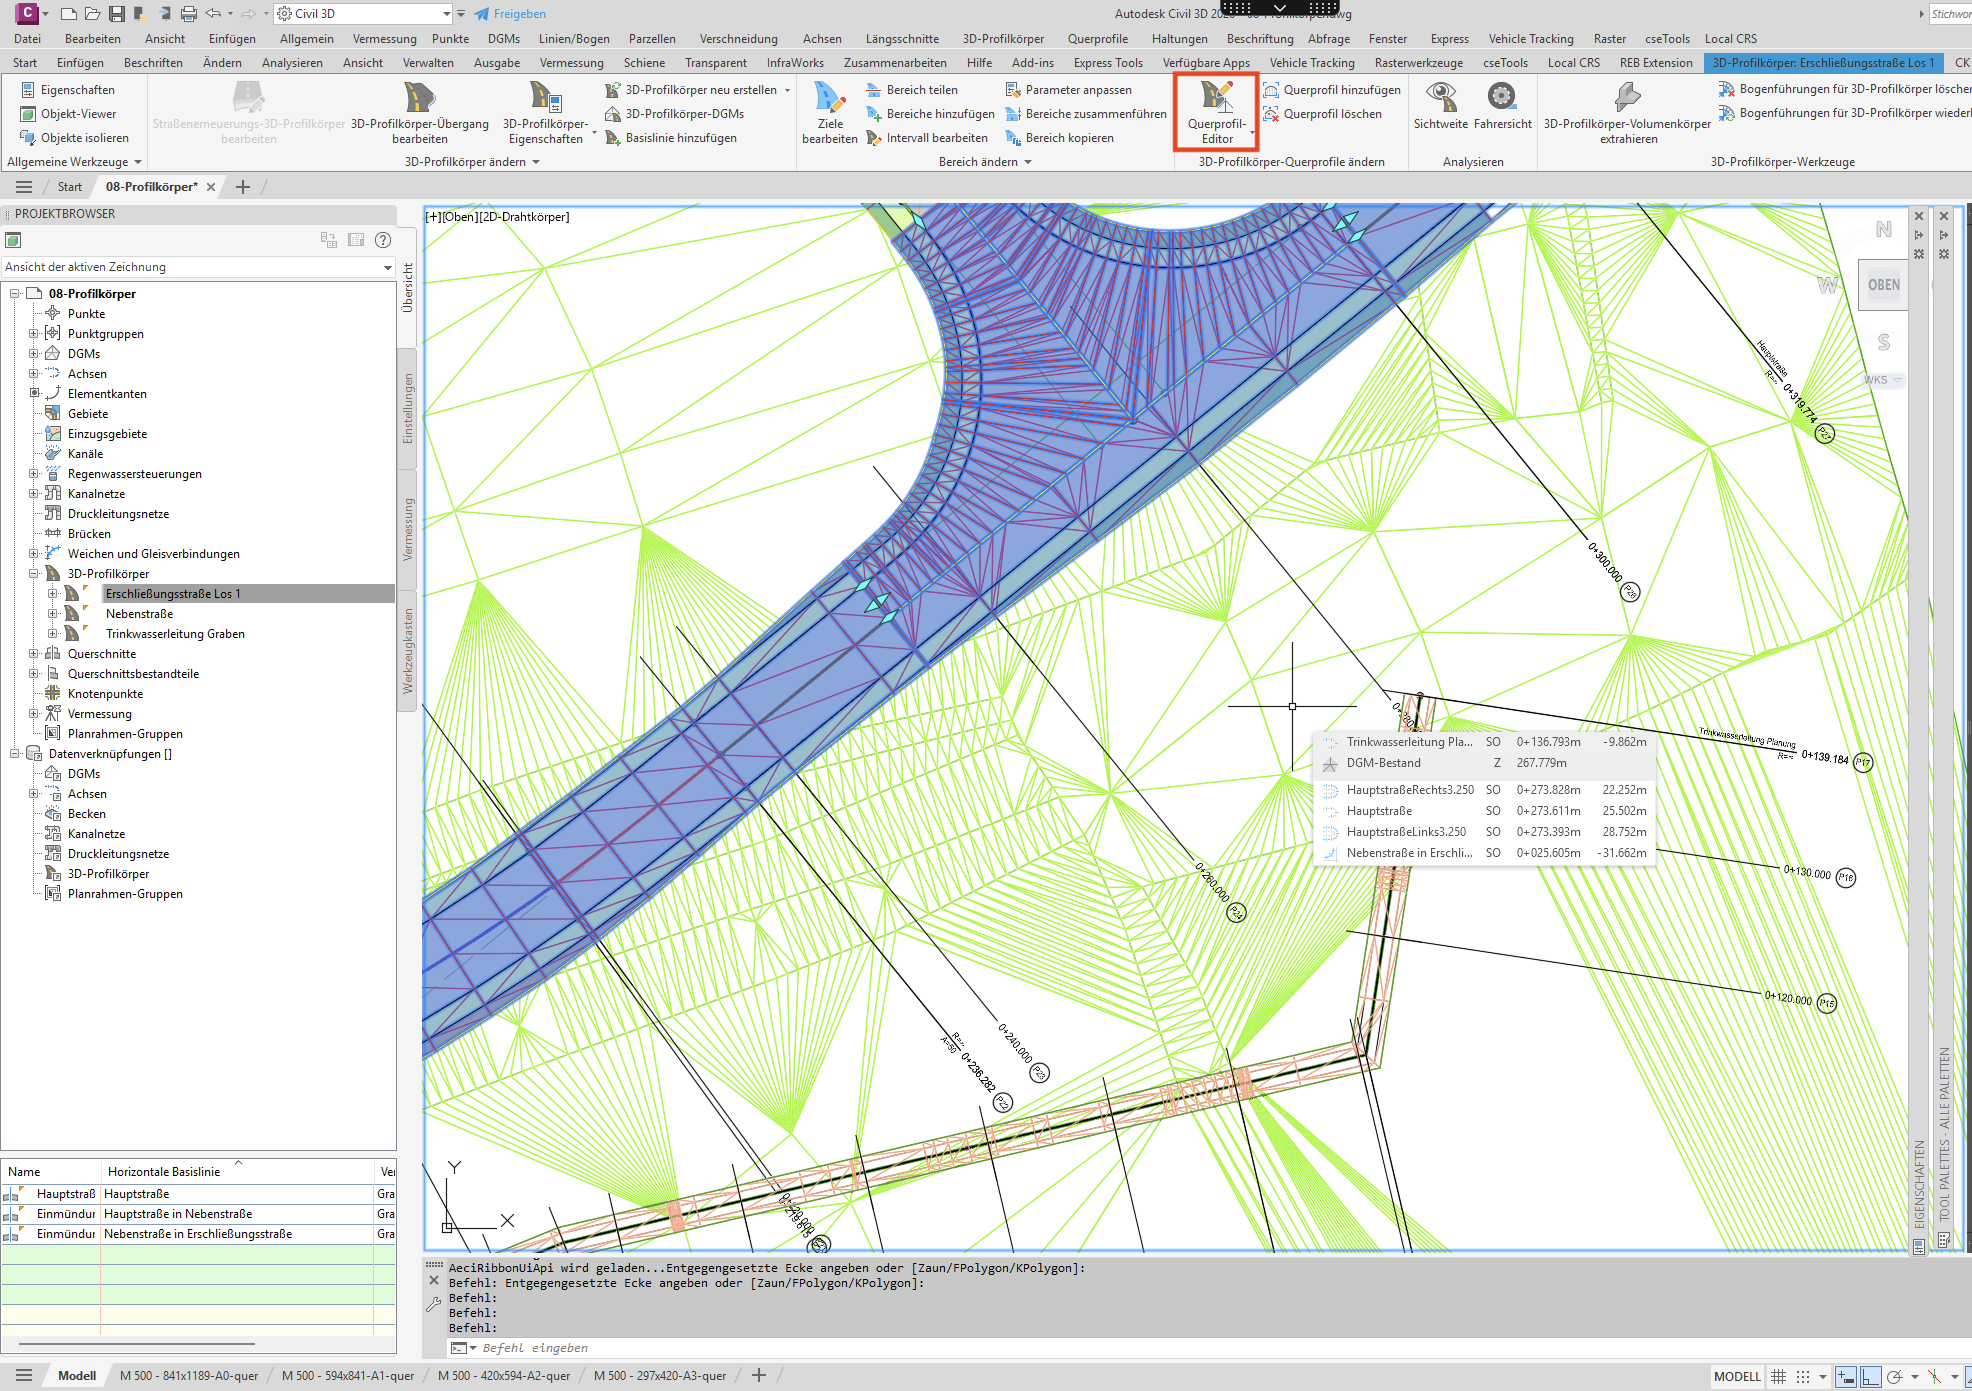Click the application menu hamburger icon beside Start tab

point(24,187)
